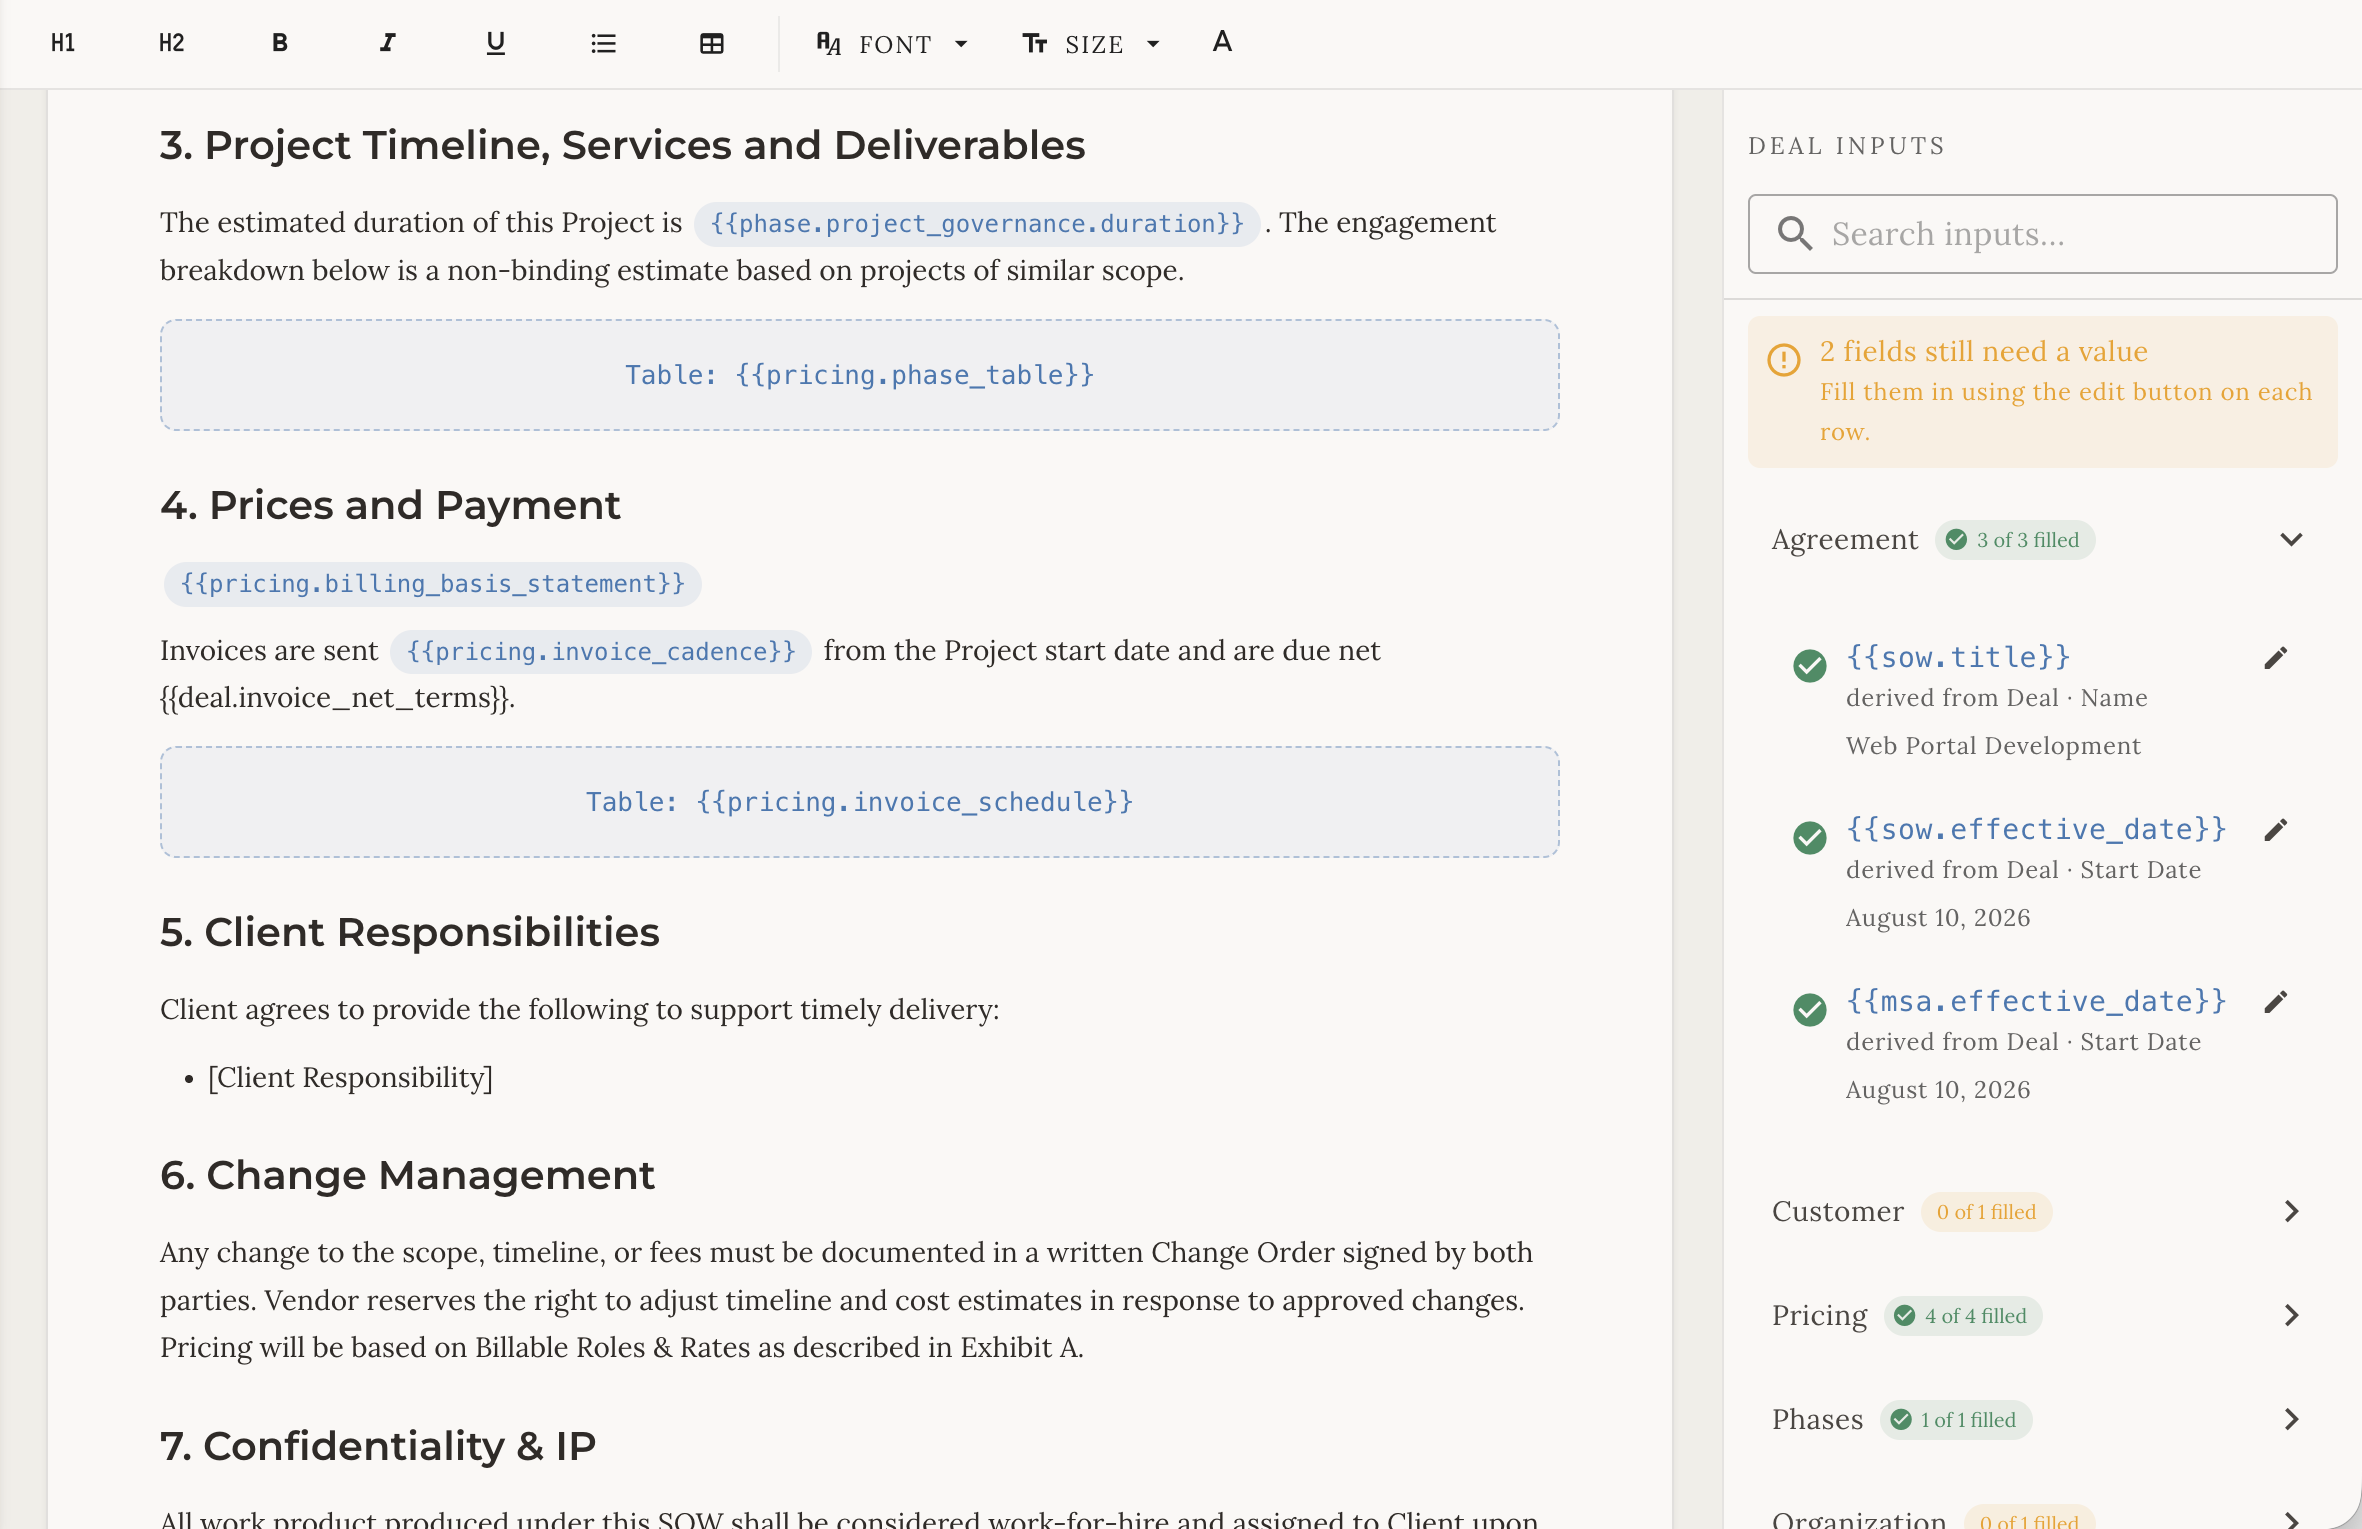2362x1529 pixels.
Task: Click the pricing.invoice_cadence variable chip
Action: pos(601,652)
